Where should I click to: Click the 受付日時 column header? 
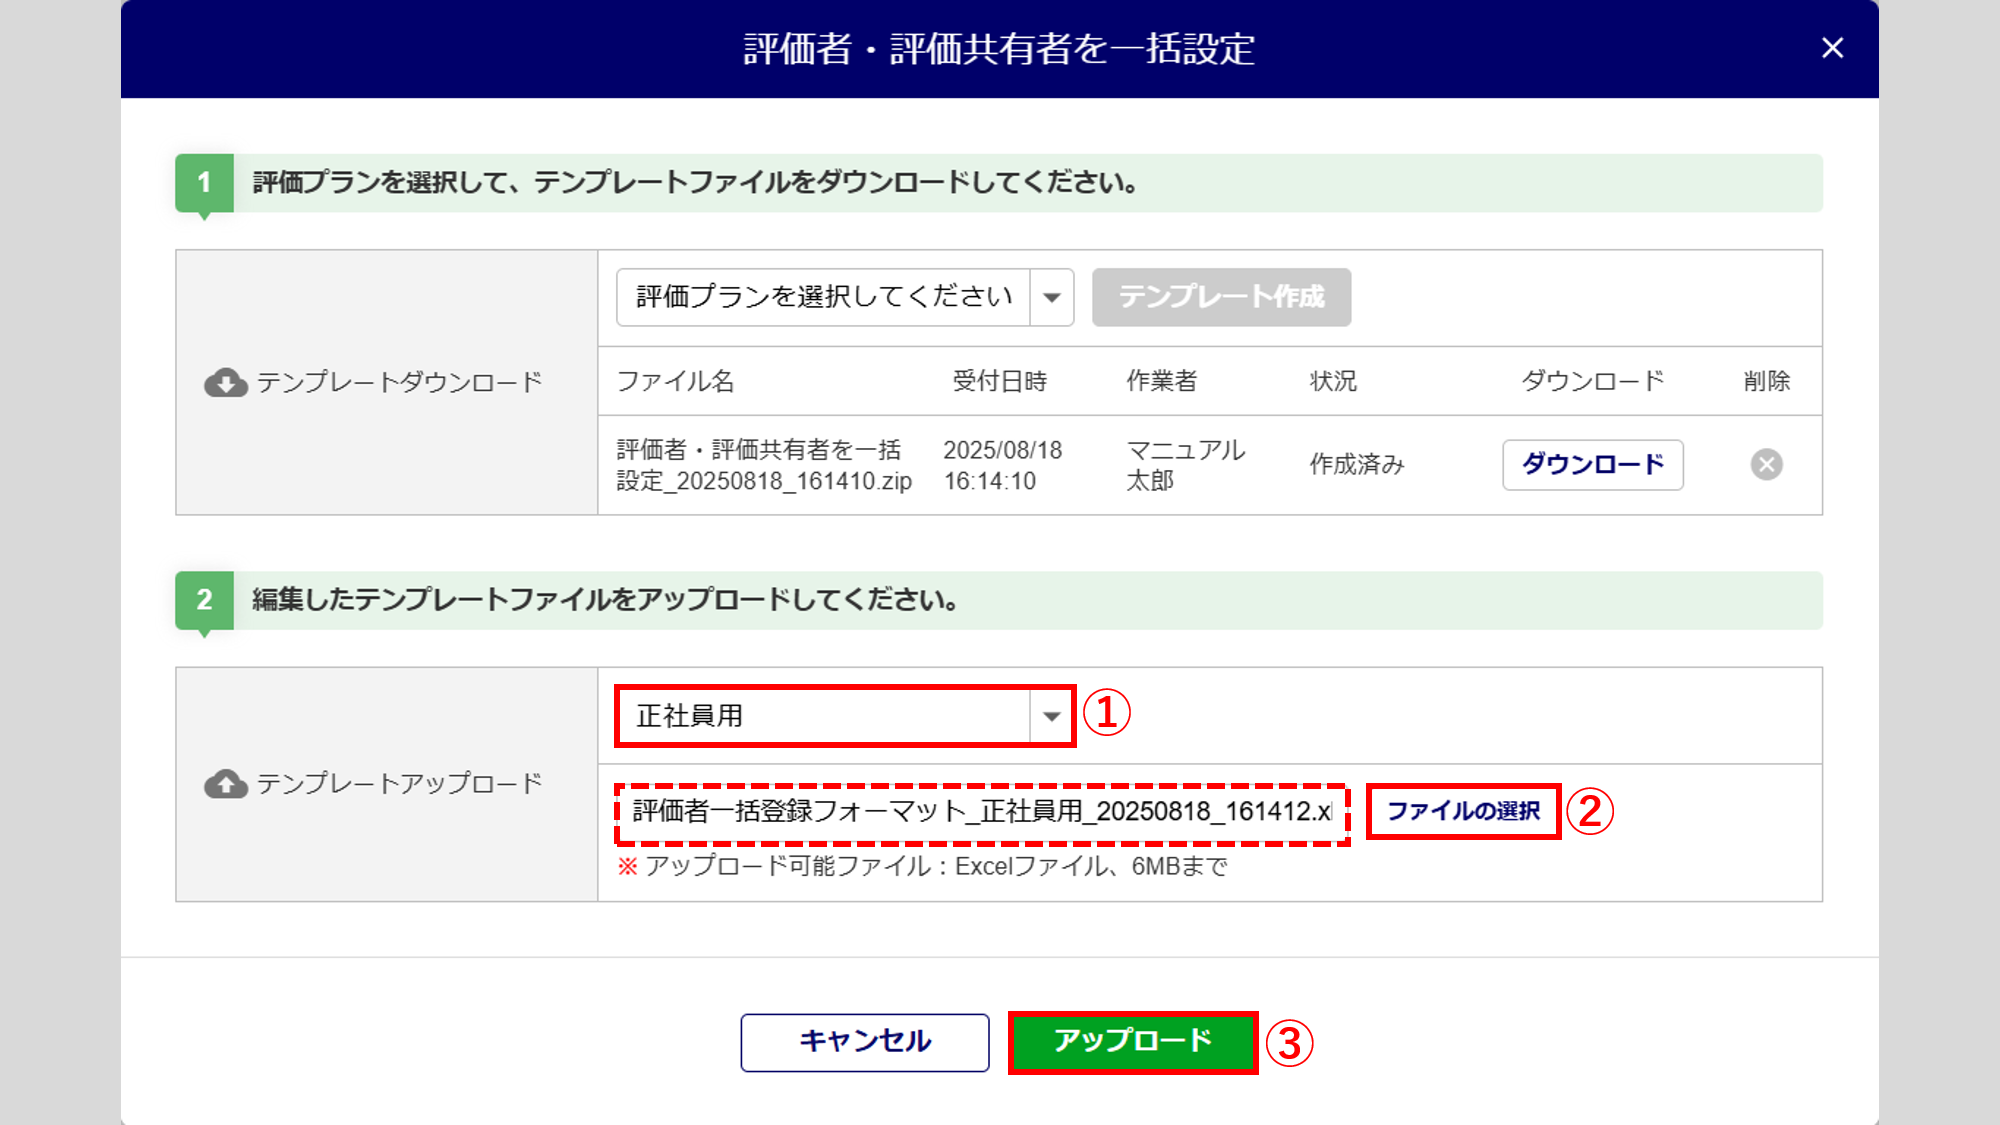[999, 381]
